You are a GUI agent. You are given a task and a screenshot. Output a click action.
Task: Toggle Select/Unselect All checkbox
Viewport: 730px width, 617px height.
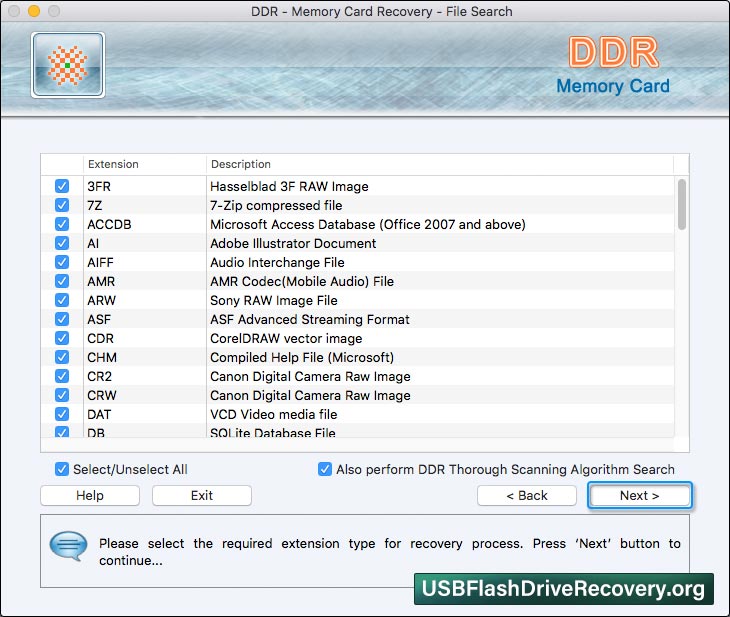(x=61, y=469)
